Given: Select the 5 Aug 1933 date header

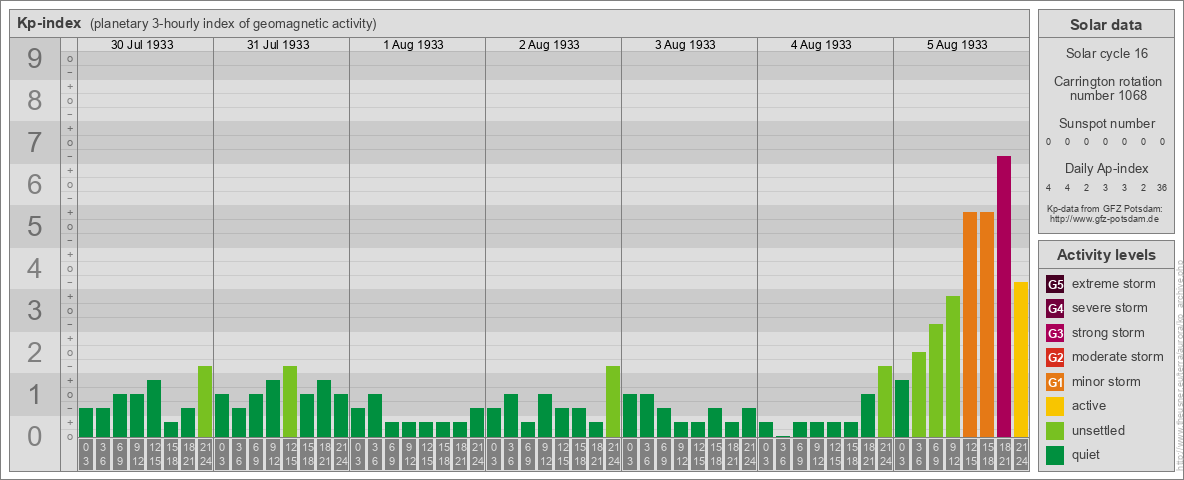Looking at the screenshot, I should coord(957,45).
